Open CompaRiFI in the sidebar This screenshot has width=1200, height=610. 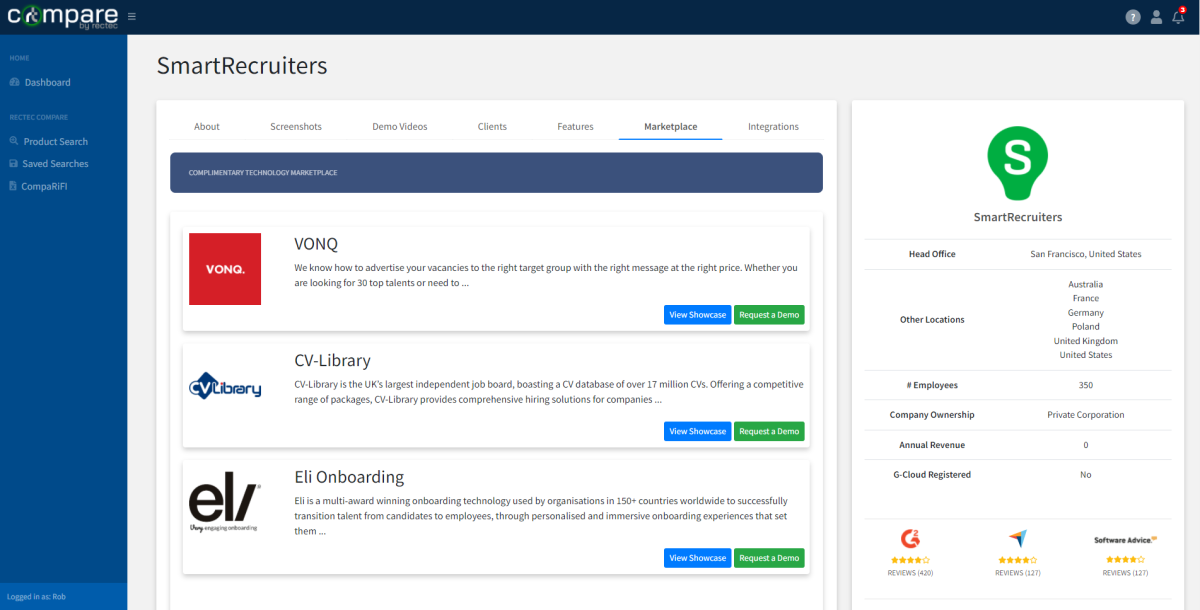[44, 186]
